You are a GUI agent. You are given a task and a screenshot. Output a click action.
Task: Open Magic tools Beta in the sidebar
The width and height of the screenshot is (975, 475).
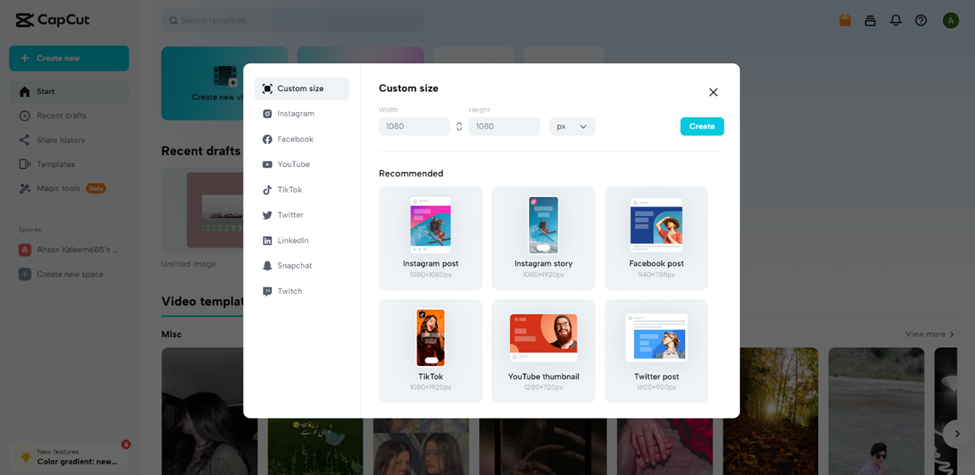[69, 188]
